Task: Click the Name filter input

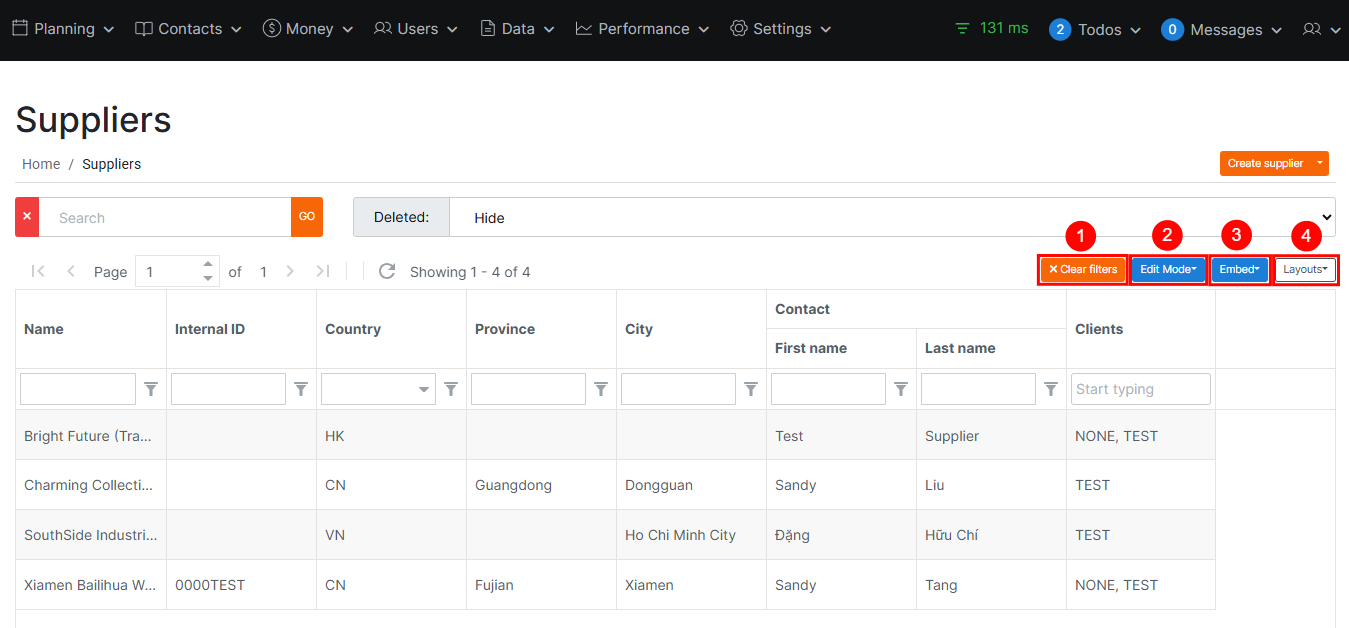Action: 78,389
